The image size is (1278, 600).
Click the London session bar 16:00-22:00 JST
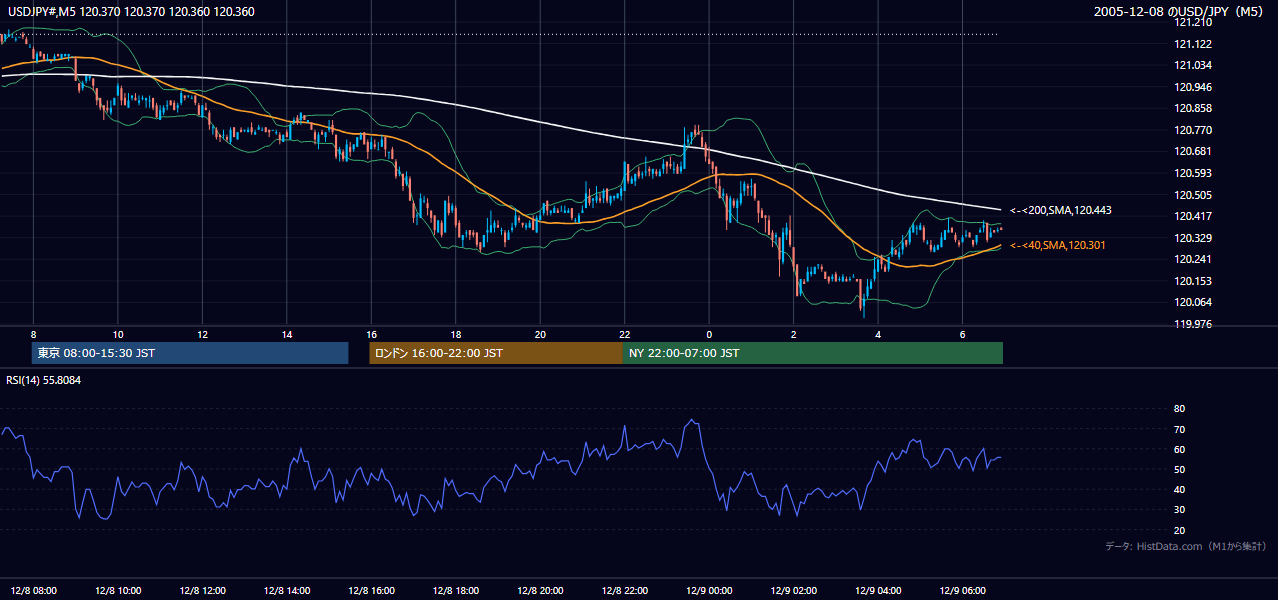click(x=497, y=353)
